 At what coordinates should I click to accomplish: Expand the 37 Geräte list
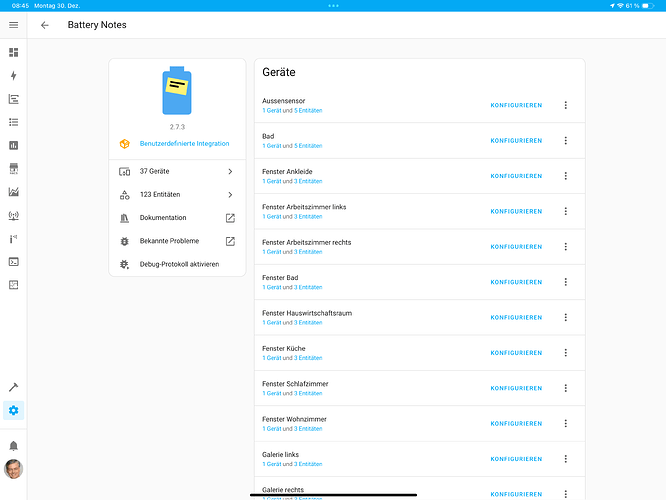[x=177, y=171]
